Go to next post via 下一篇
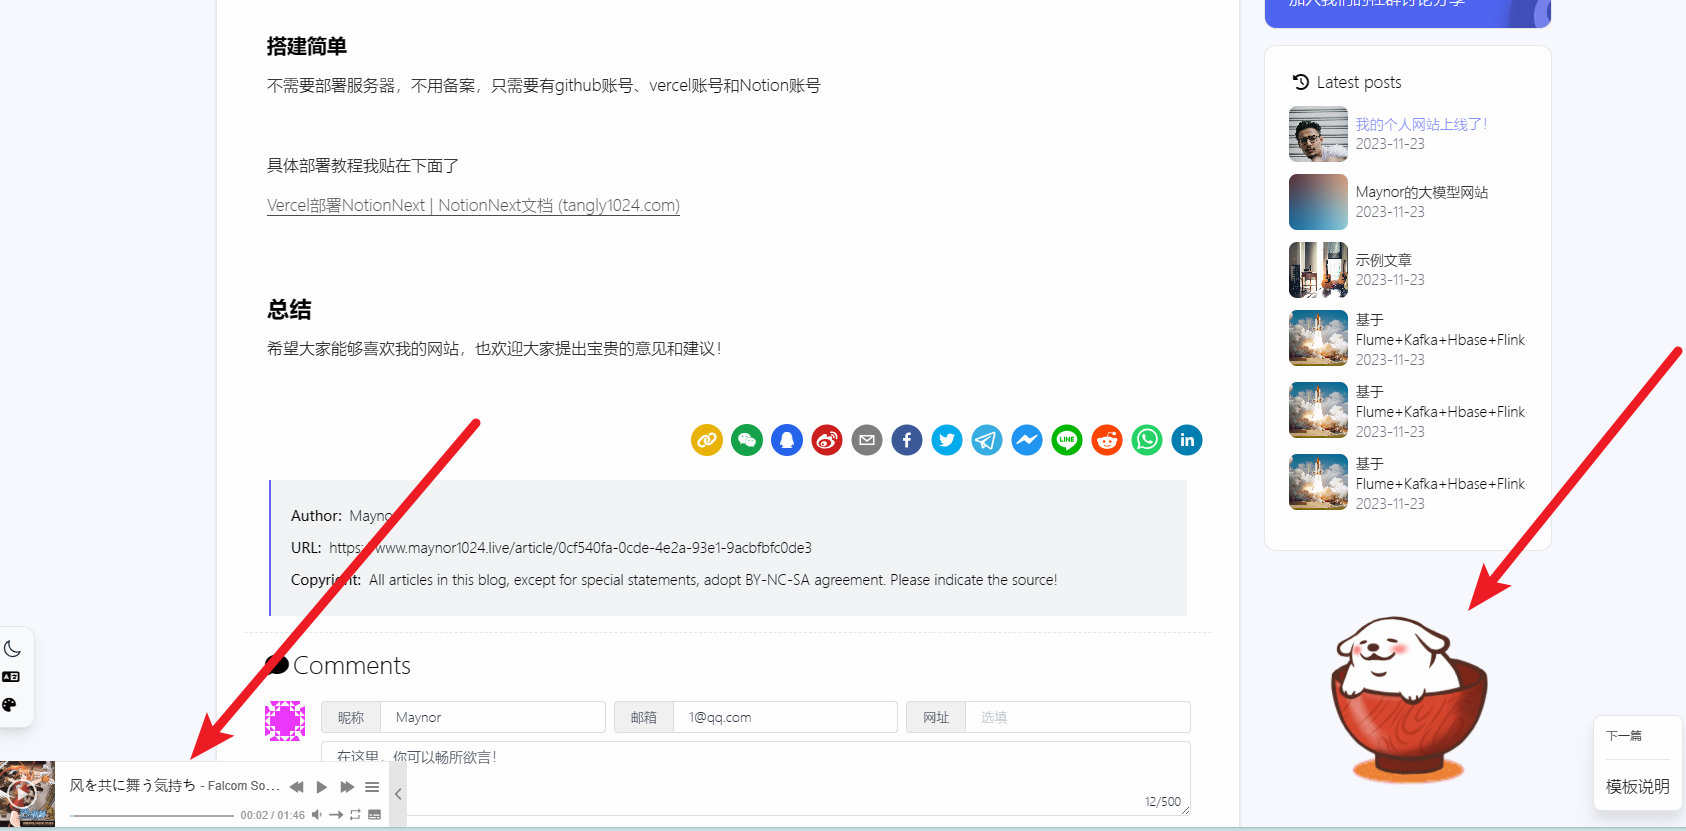The height and width of the screenshot is (831, 1686). tap(1624, 736)
